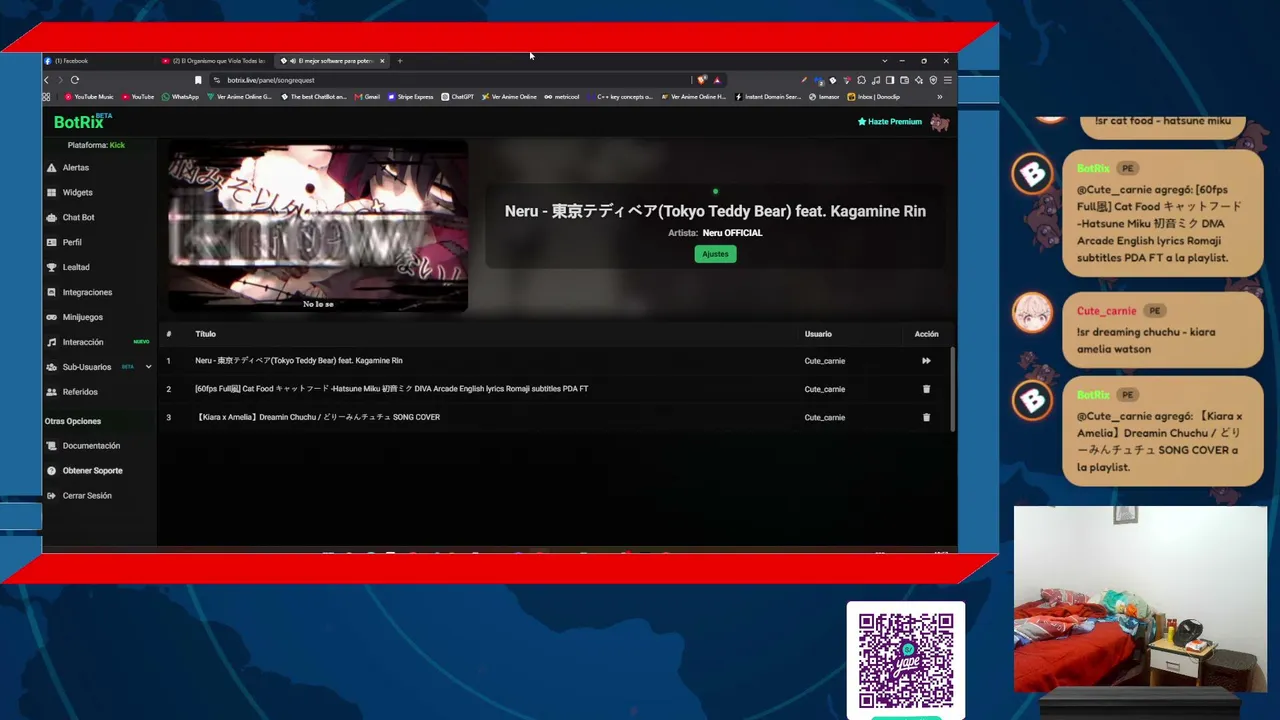Click the song queue vertical scrollbar
This screenshot has width=1280, height=720.
point(953,389)
